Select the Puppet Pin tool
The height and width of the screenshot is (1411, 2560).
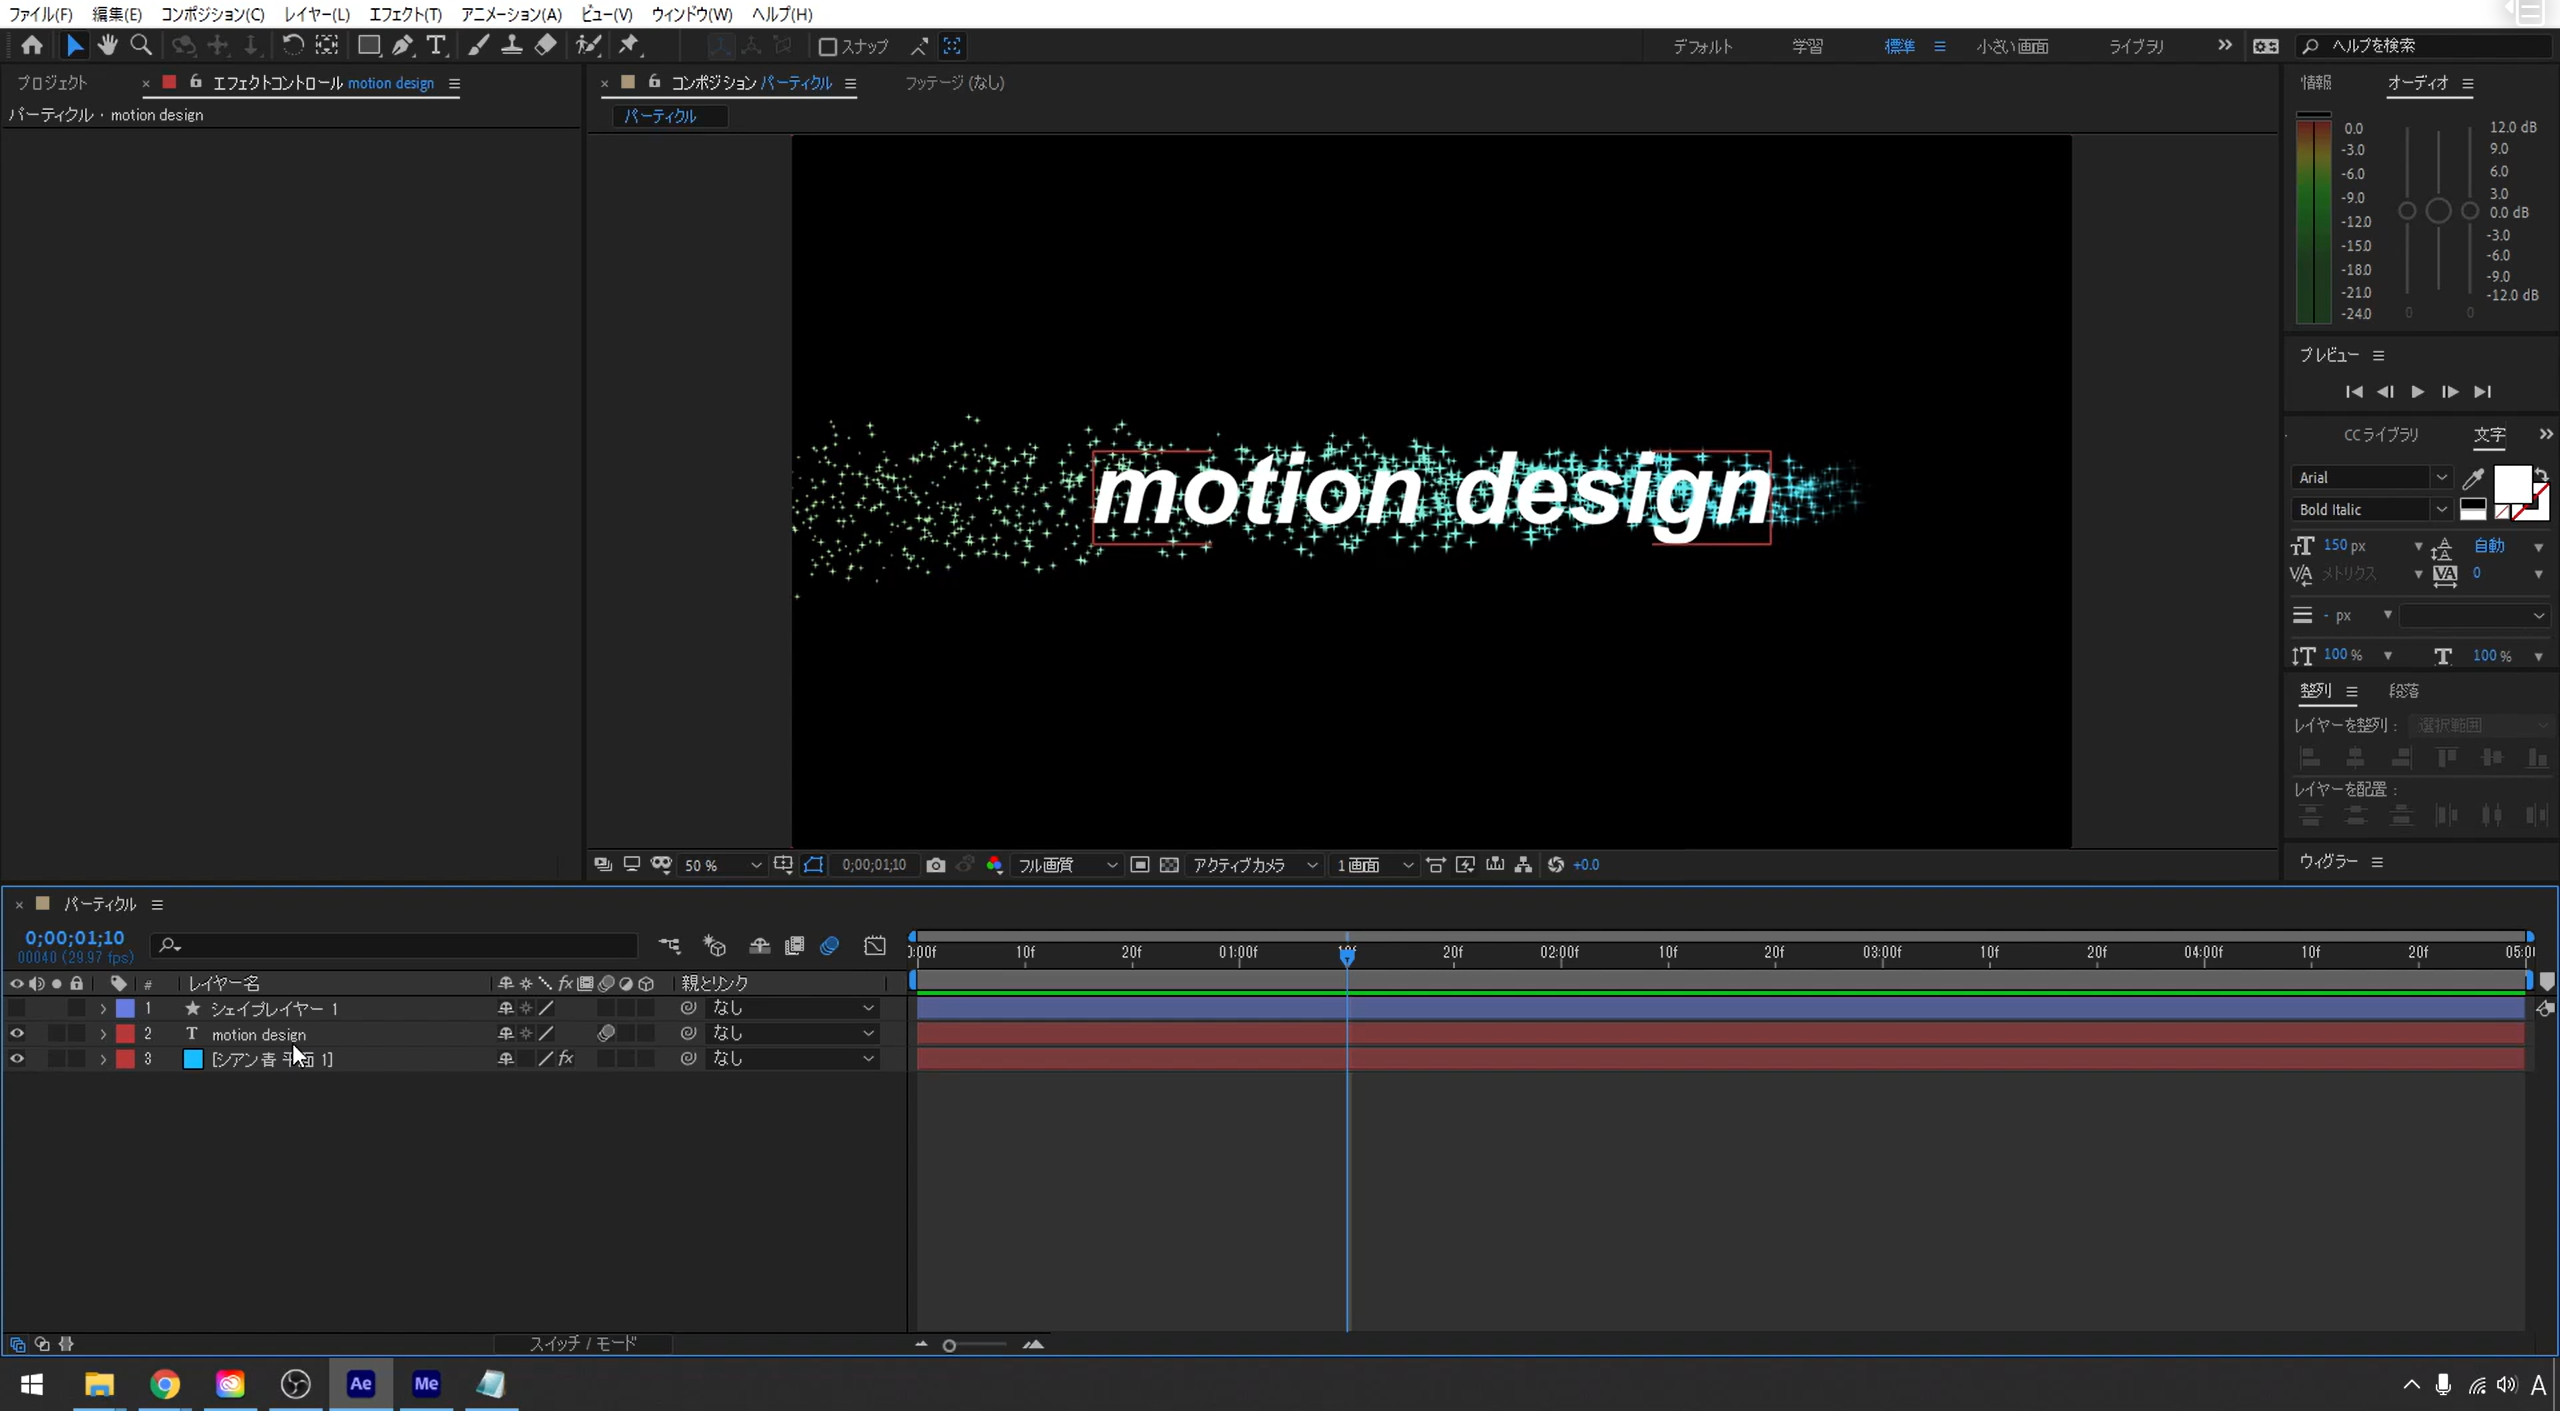point(628,45)
